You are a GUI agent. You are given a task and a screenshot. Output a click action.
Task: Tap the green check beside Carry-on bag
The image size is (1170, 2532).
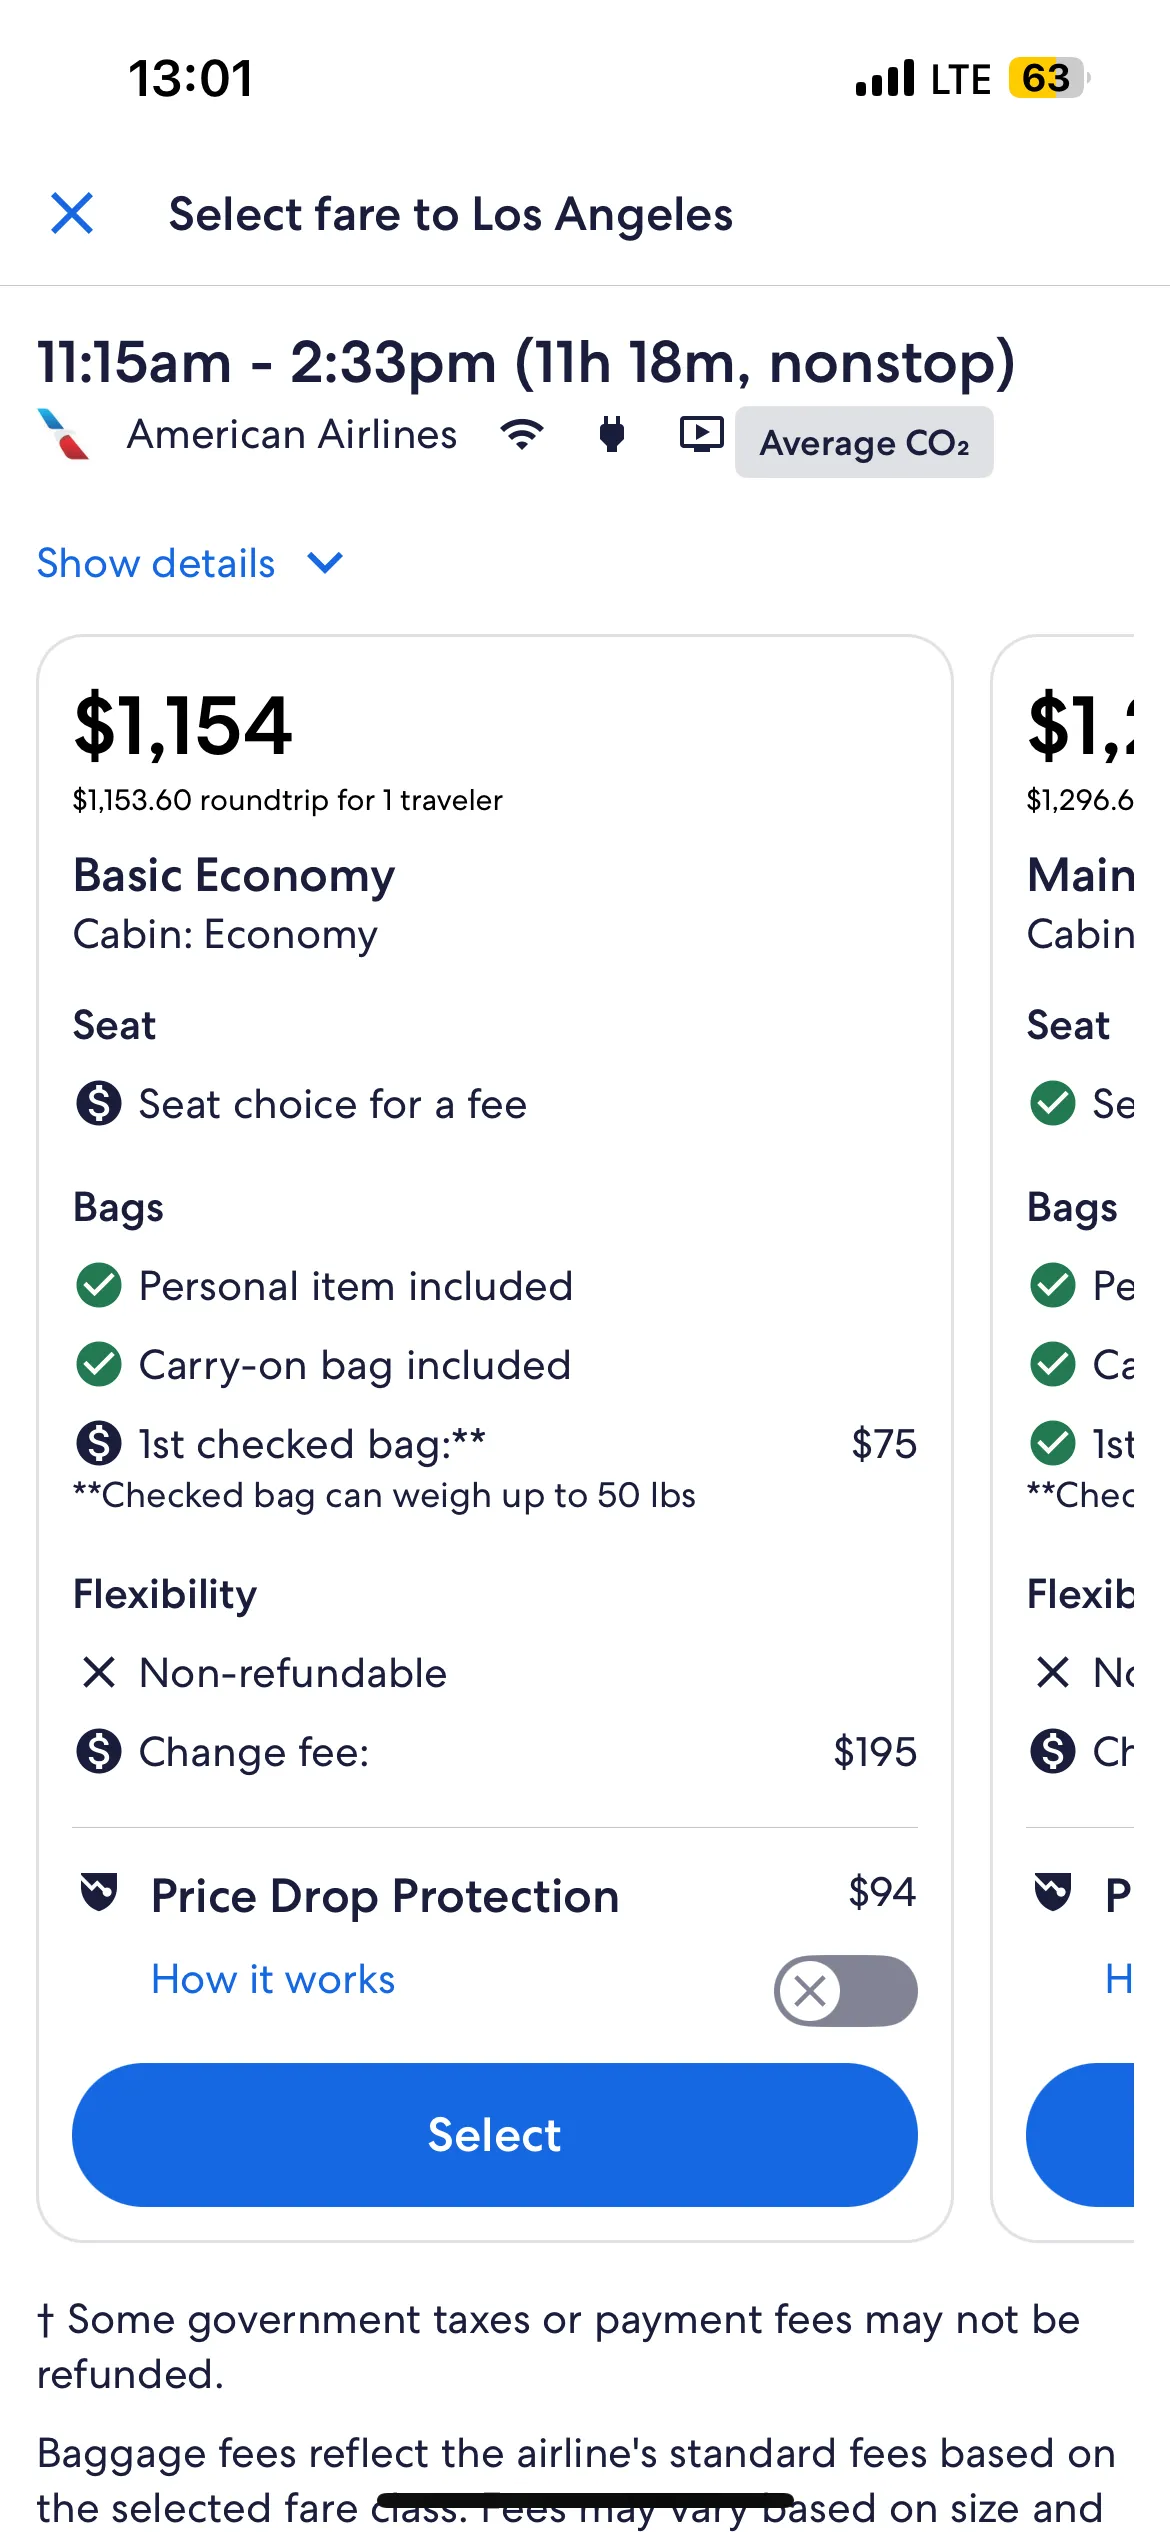click(99, 1365)
